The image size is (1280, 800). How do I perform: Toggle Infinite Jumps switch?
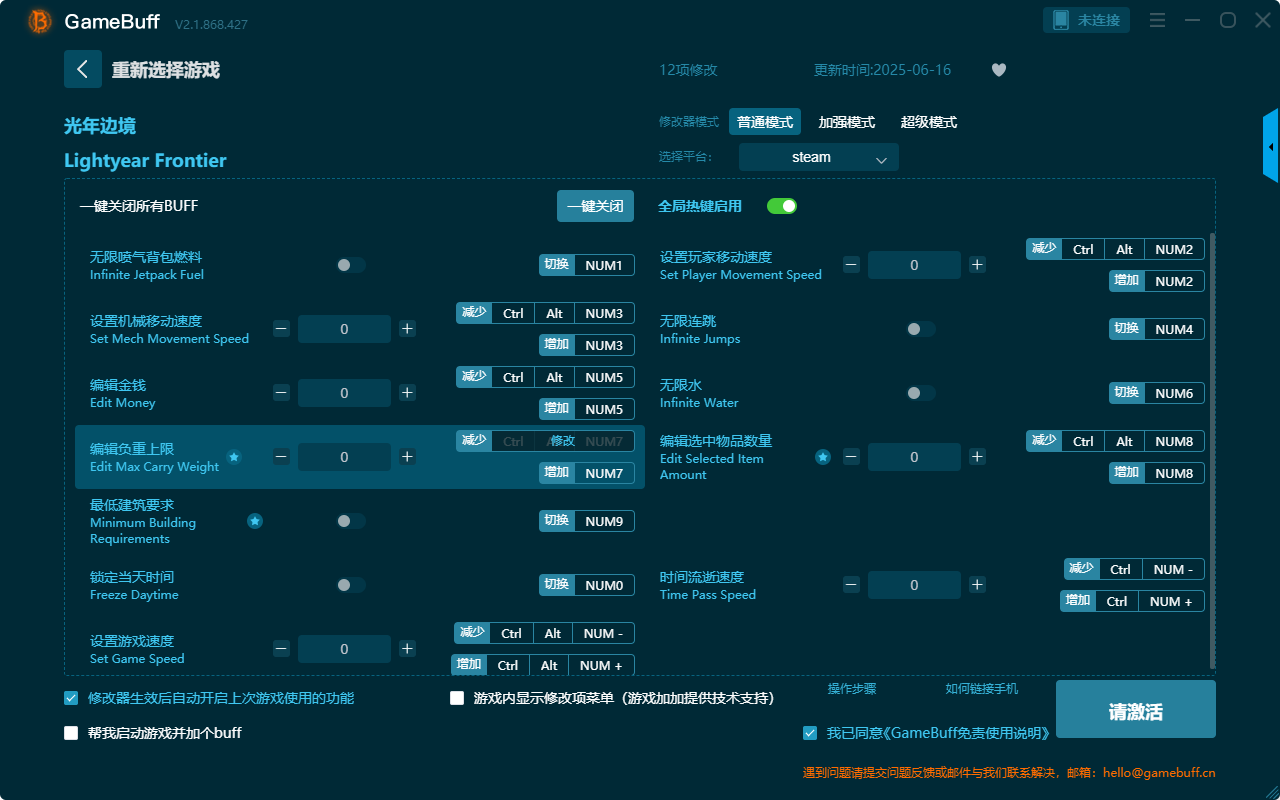(x=921, y=329)
